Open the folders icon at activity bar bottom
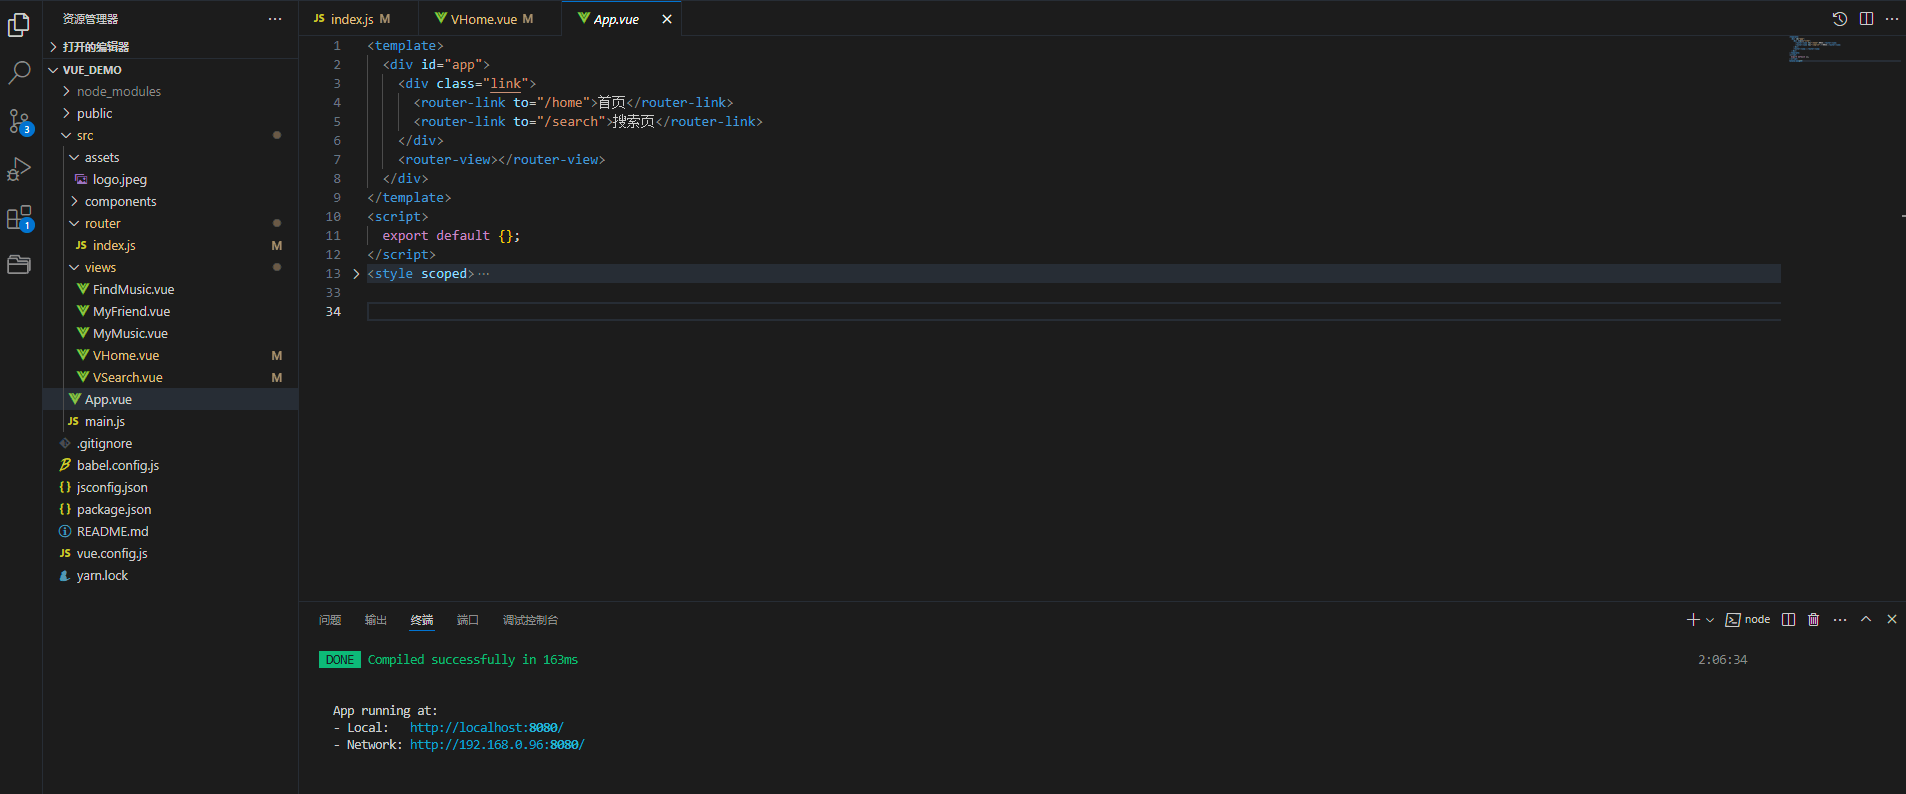The height and width of the screenshot is (794, 1906). coord(19,265)
